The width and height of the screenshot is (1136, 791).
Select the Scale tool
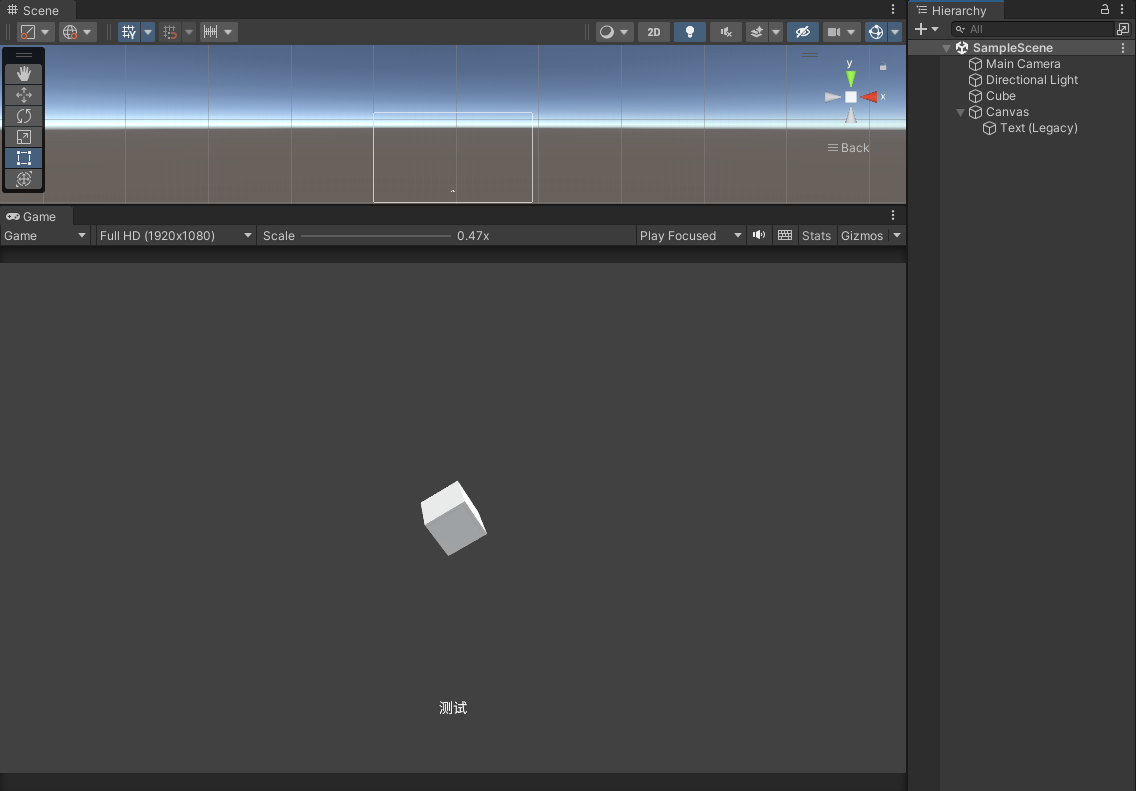click(x=24, y=137)
